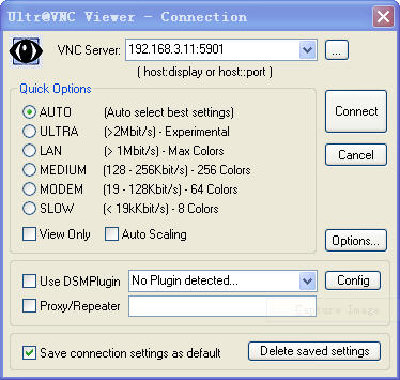Click Delete saved settings button

click(x=315, y=351)
